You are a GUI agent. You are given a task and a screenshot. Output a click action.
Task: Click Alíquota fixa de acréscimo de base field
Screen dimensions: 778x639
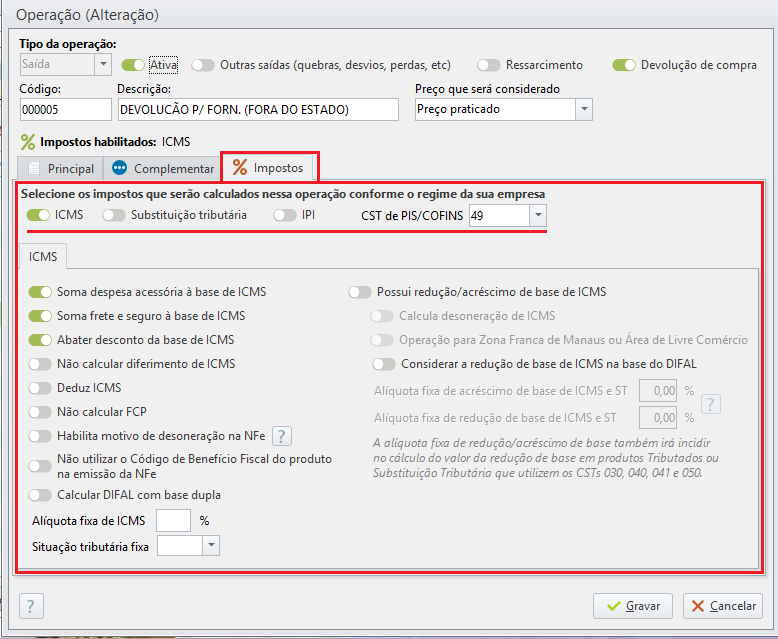coord(658,390)
